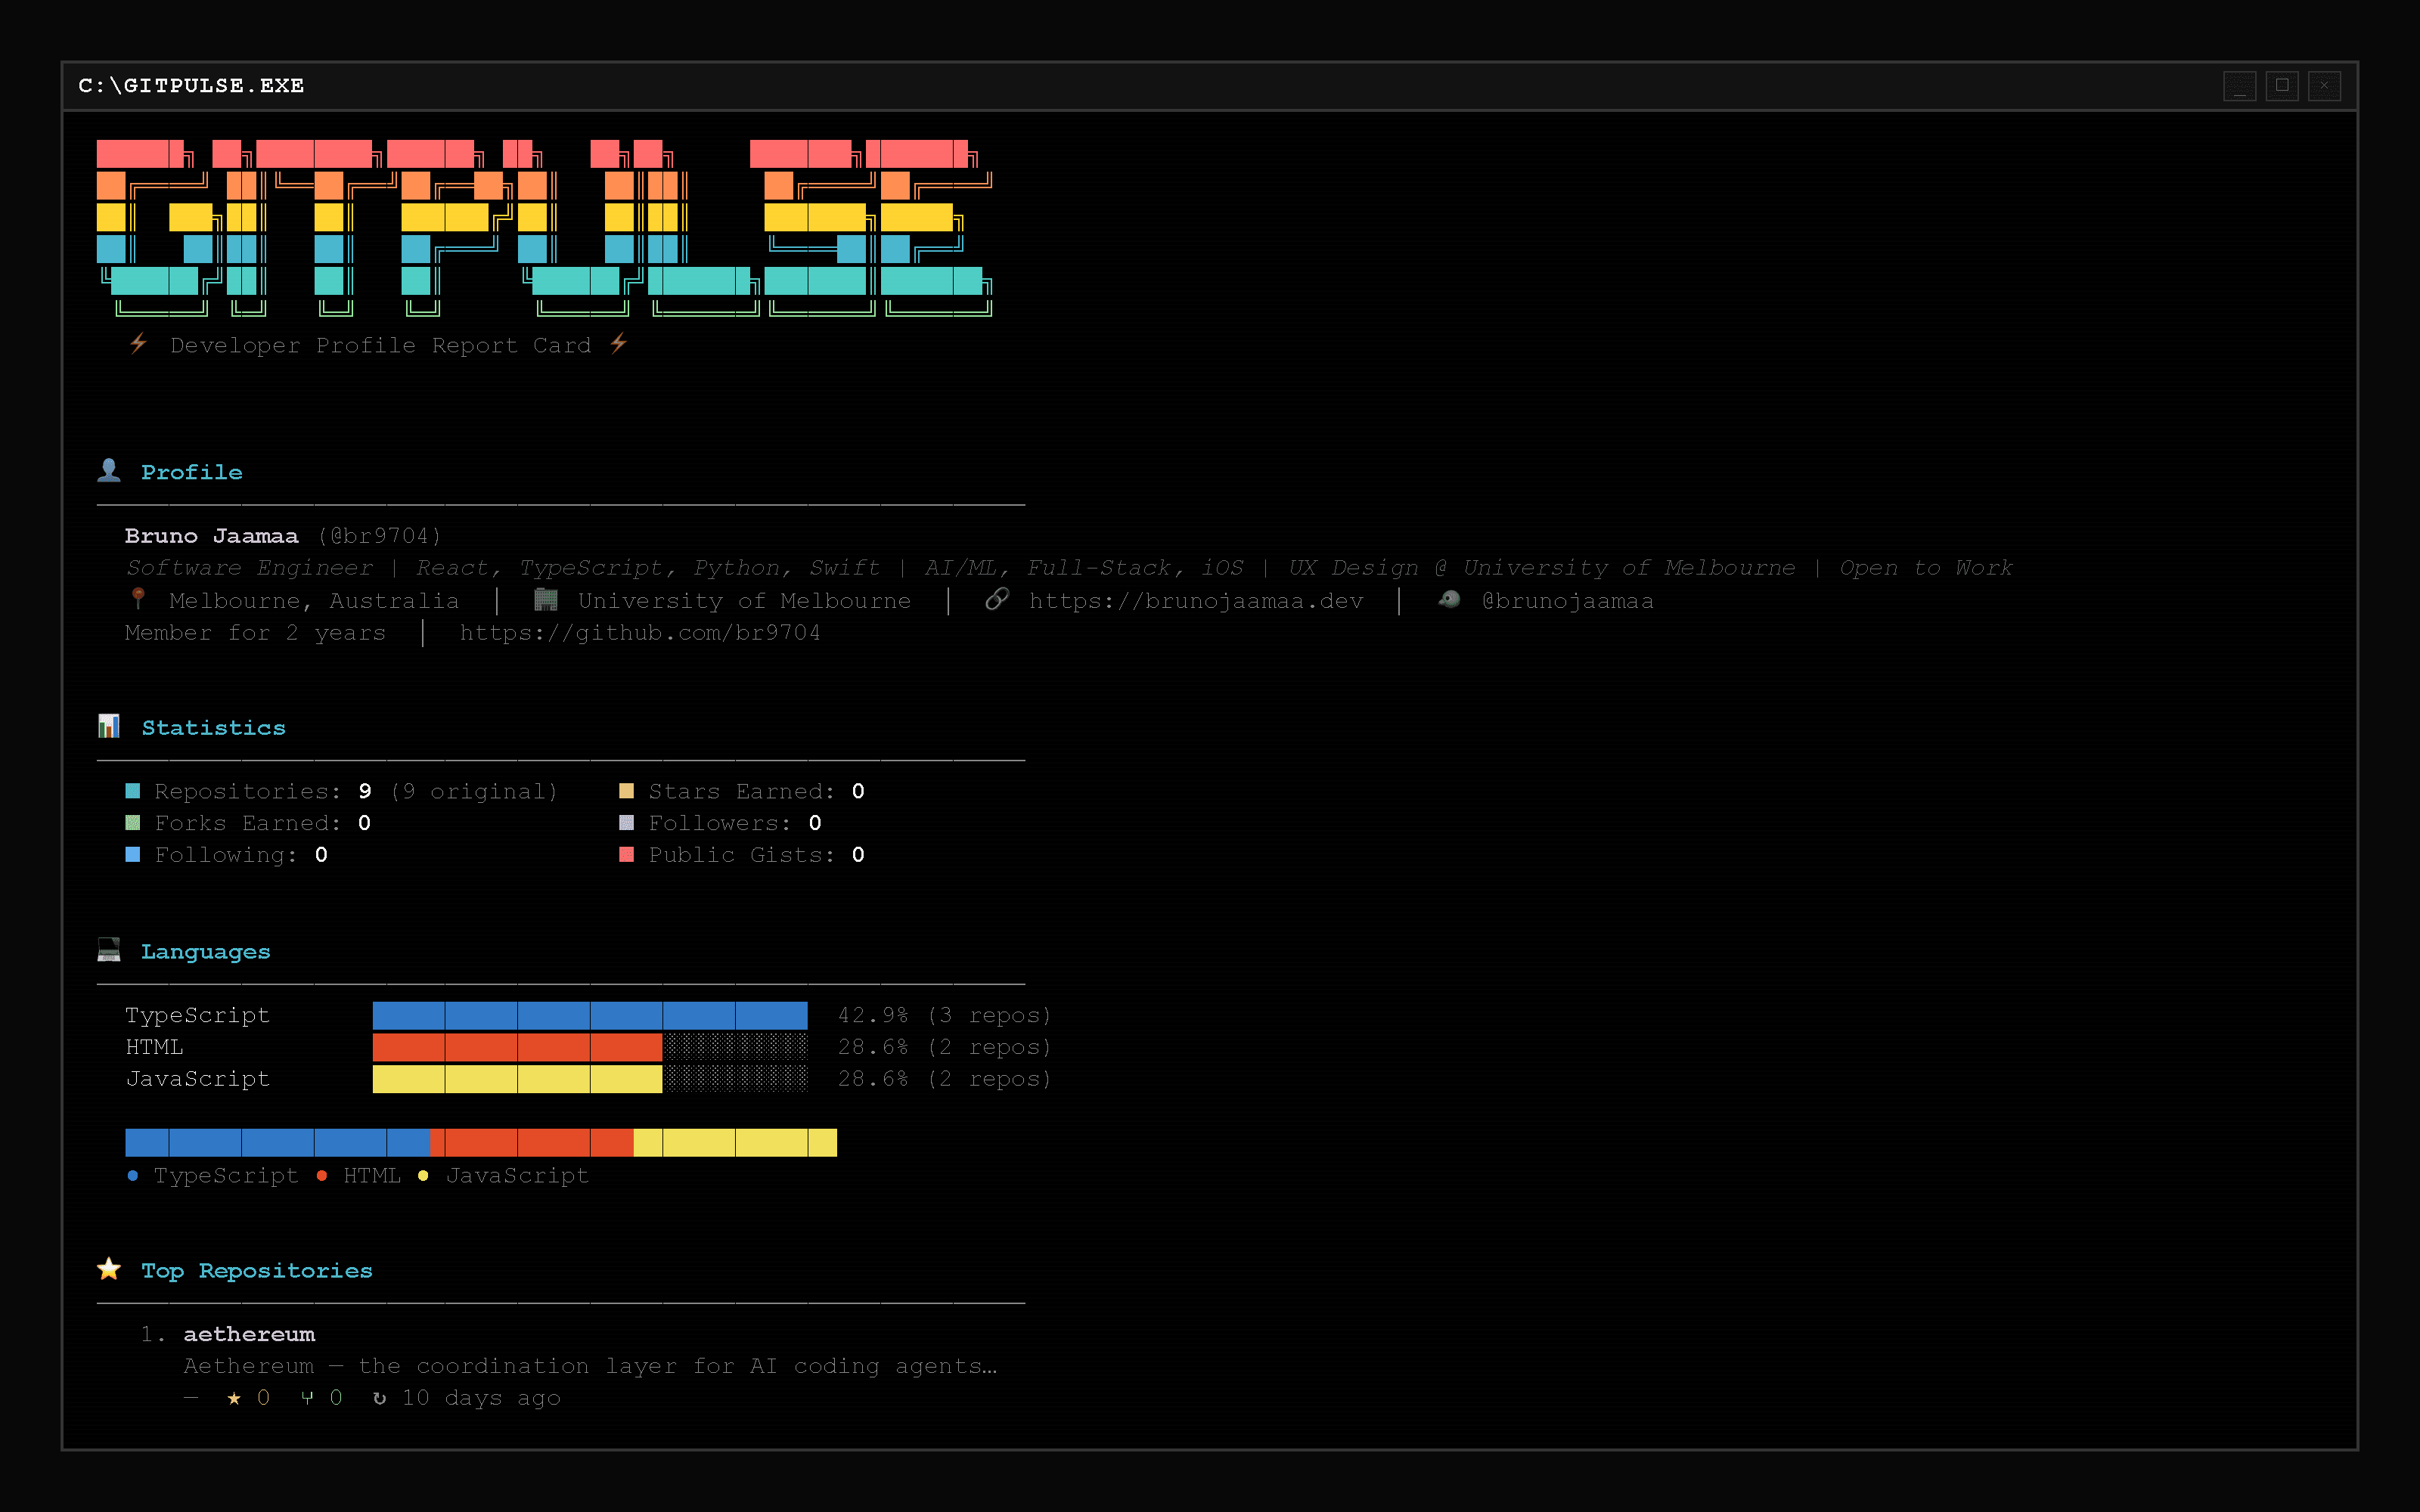Click the Languages laptop icon
This screenshot has height=1512, width=2420.
pyautogui.click(x=109, y=950)
